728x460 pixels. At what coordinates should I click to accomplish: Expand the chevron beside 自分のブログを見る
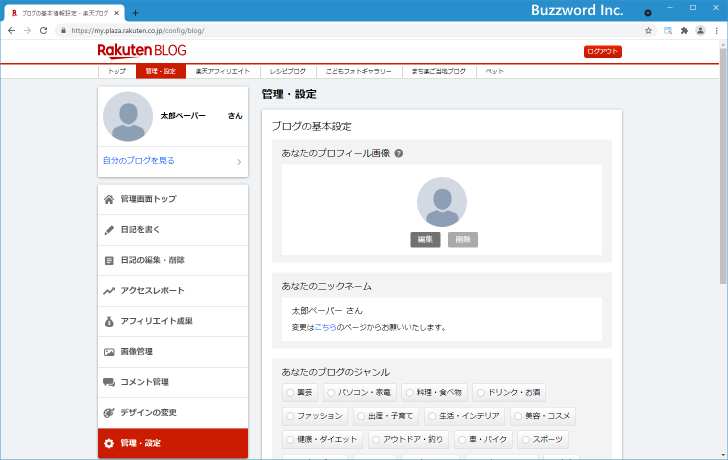(239, 162)
